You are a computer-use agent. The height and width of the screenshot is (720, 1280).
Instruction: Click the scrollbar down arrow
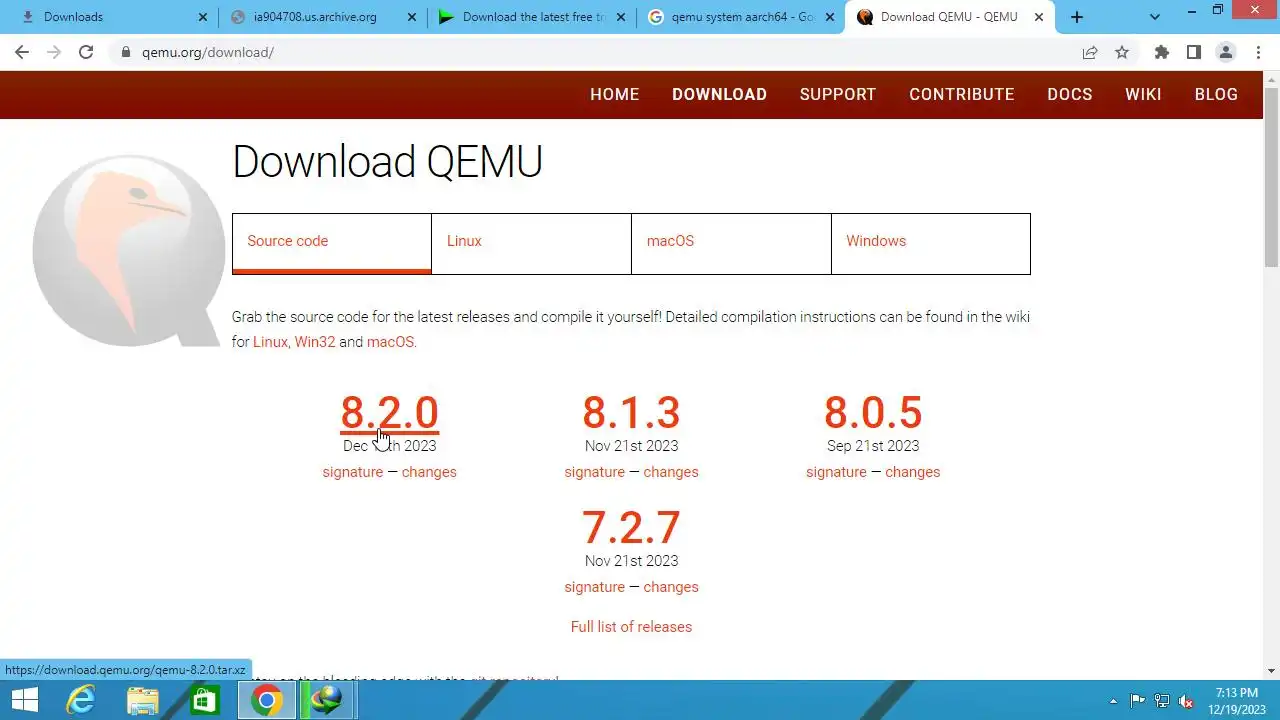1272,671
